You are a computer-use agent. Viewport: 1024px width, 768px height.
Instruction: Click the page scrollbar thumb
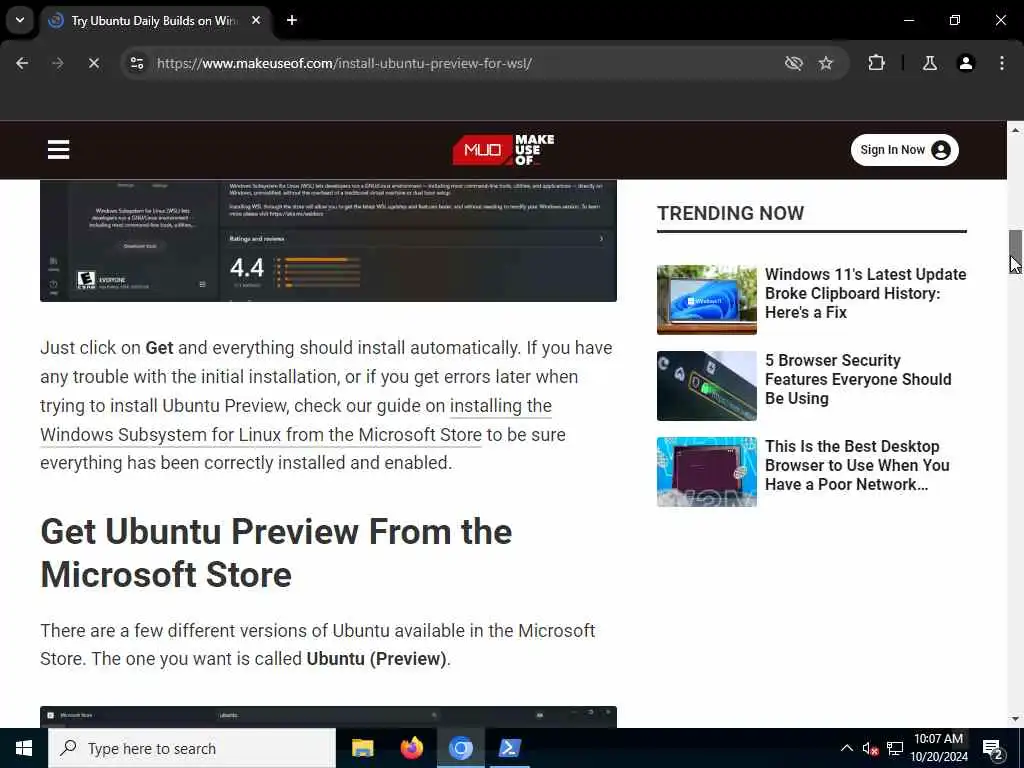(1015, 252)
